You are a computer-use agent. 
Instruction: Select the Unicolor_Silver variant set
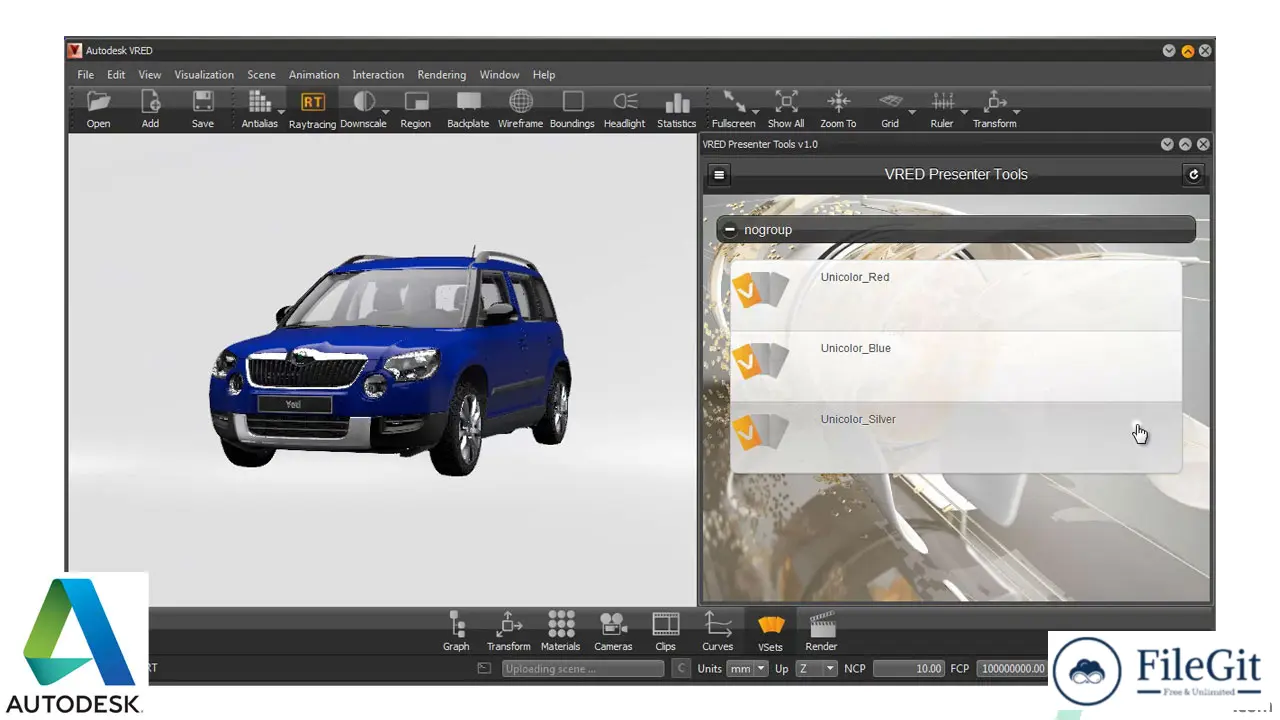tap(955, 438)
